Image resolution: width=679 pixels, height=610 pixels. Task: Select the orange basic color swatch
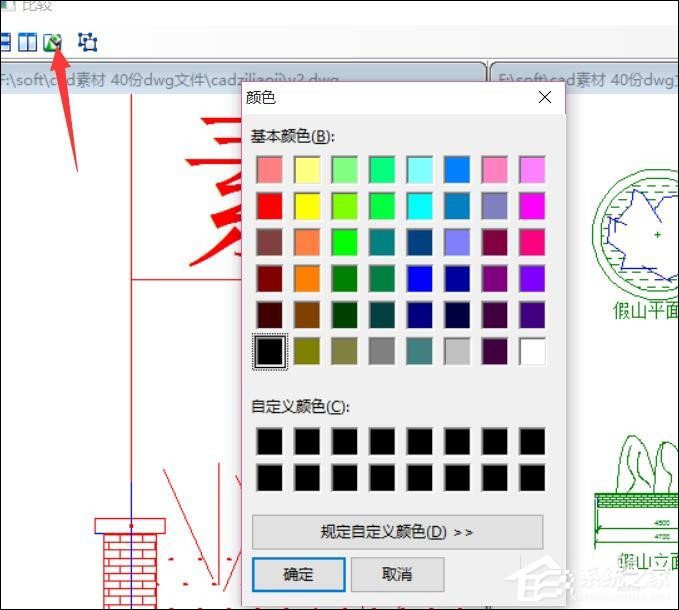pos(308,278)
